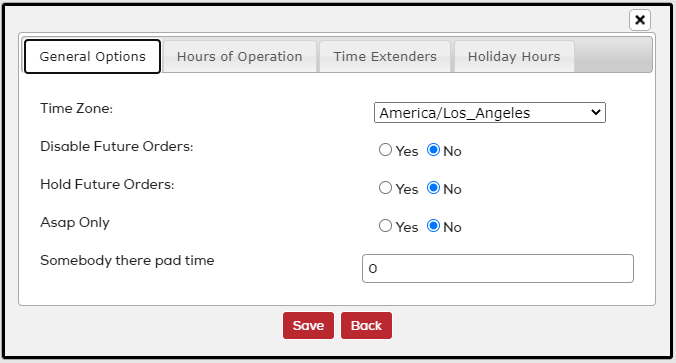The image size is (676, 363).
Task: Set Disable Future Orders to No
Action: click(x=433, y=150)
